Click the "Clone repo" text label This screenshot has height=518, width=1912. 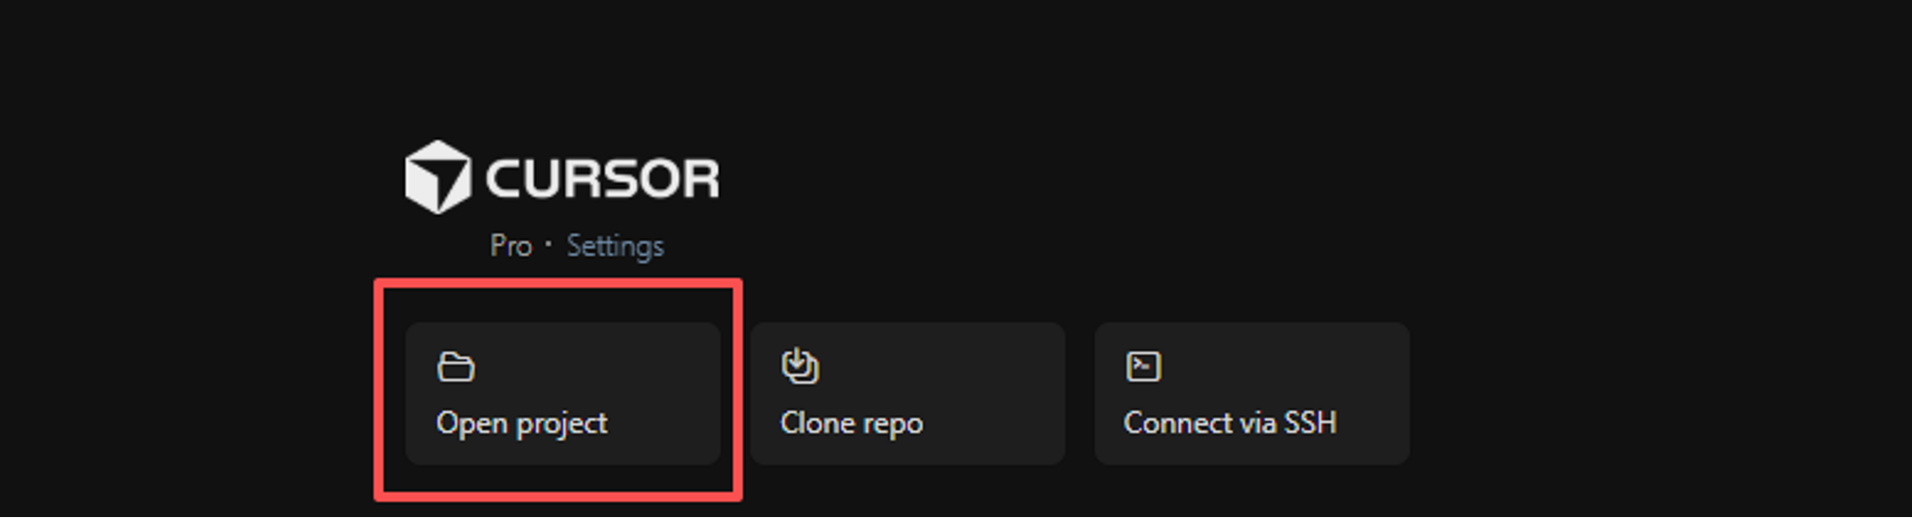point(851,424)
